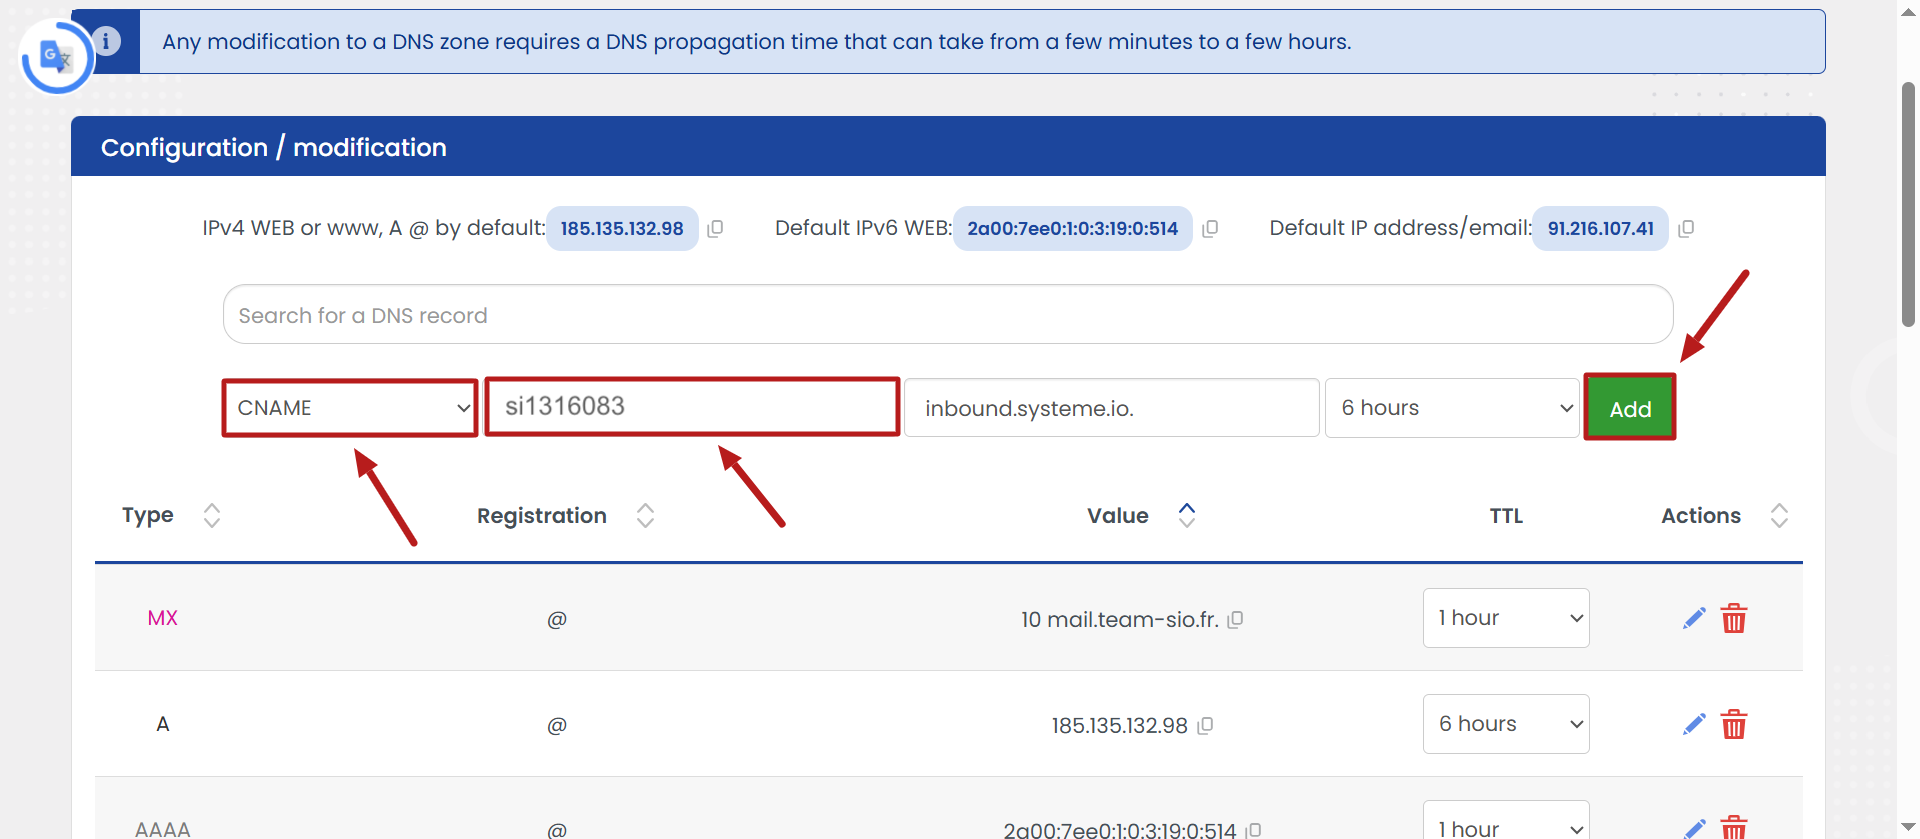This screenshot has width=1920, height=839.
Task: Change the A record TTL 6 hours dropdown
Action: pos(1506,724)
